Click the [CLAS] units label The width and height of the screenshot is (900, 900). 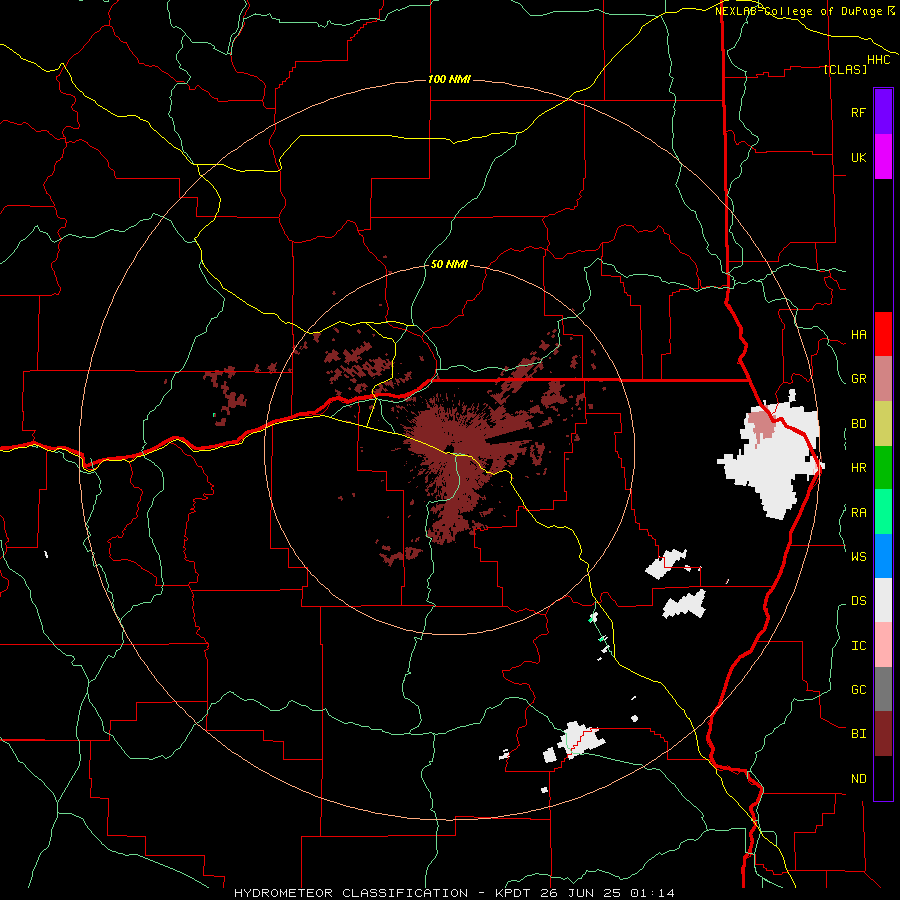tap(845, 69)
